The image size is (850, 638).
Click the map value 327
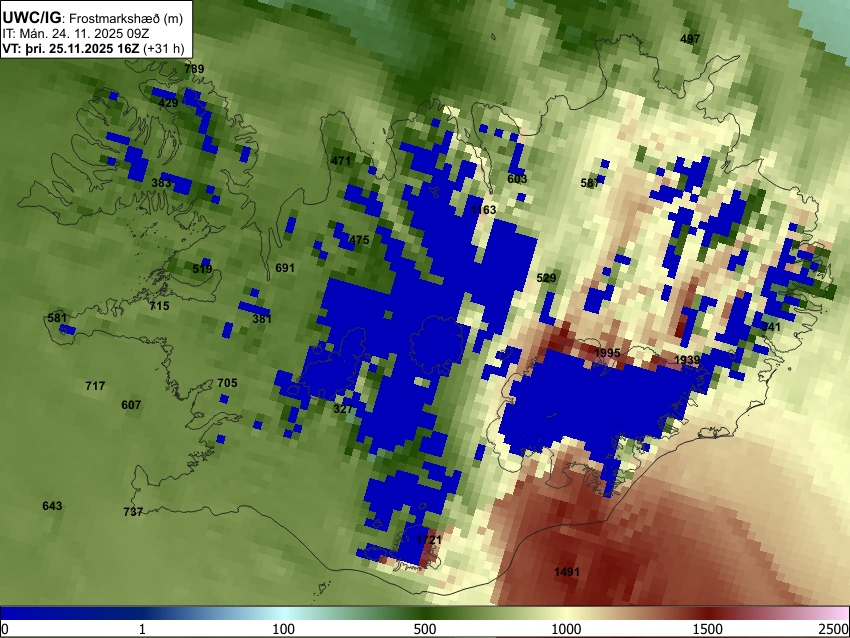[343, 409]
